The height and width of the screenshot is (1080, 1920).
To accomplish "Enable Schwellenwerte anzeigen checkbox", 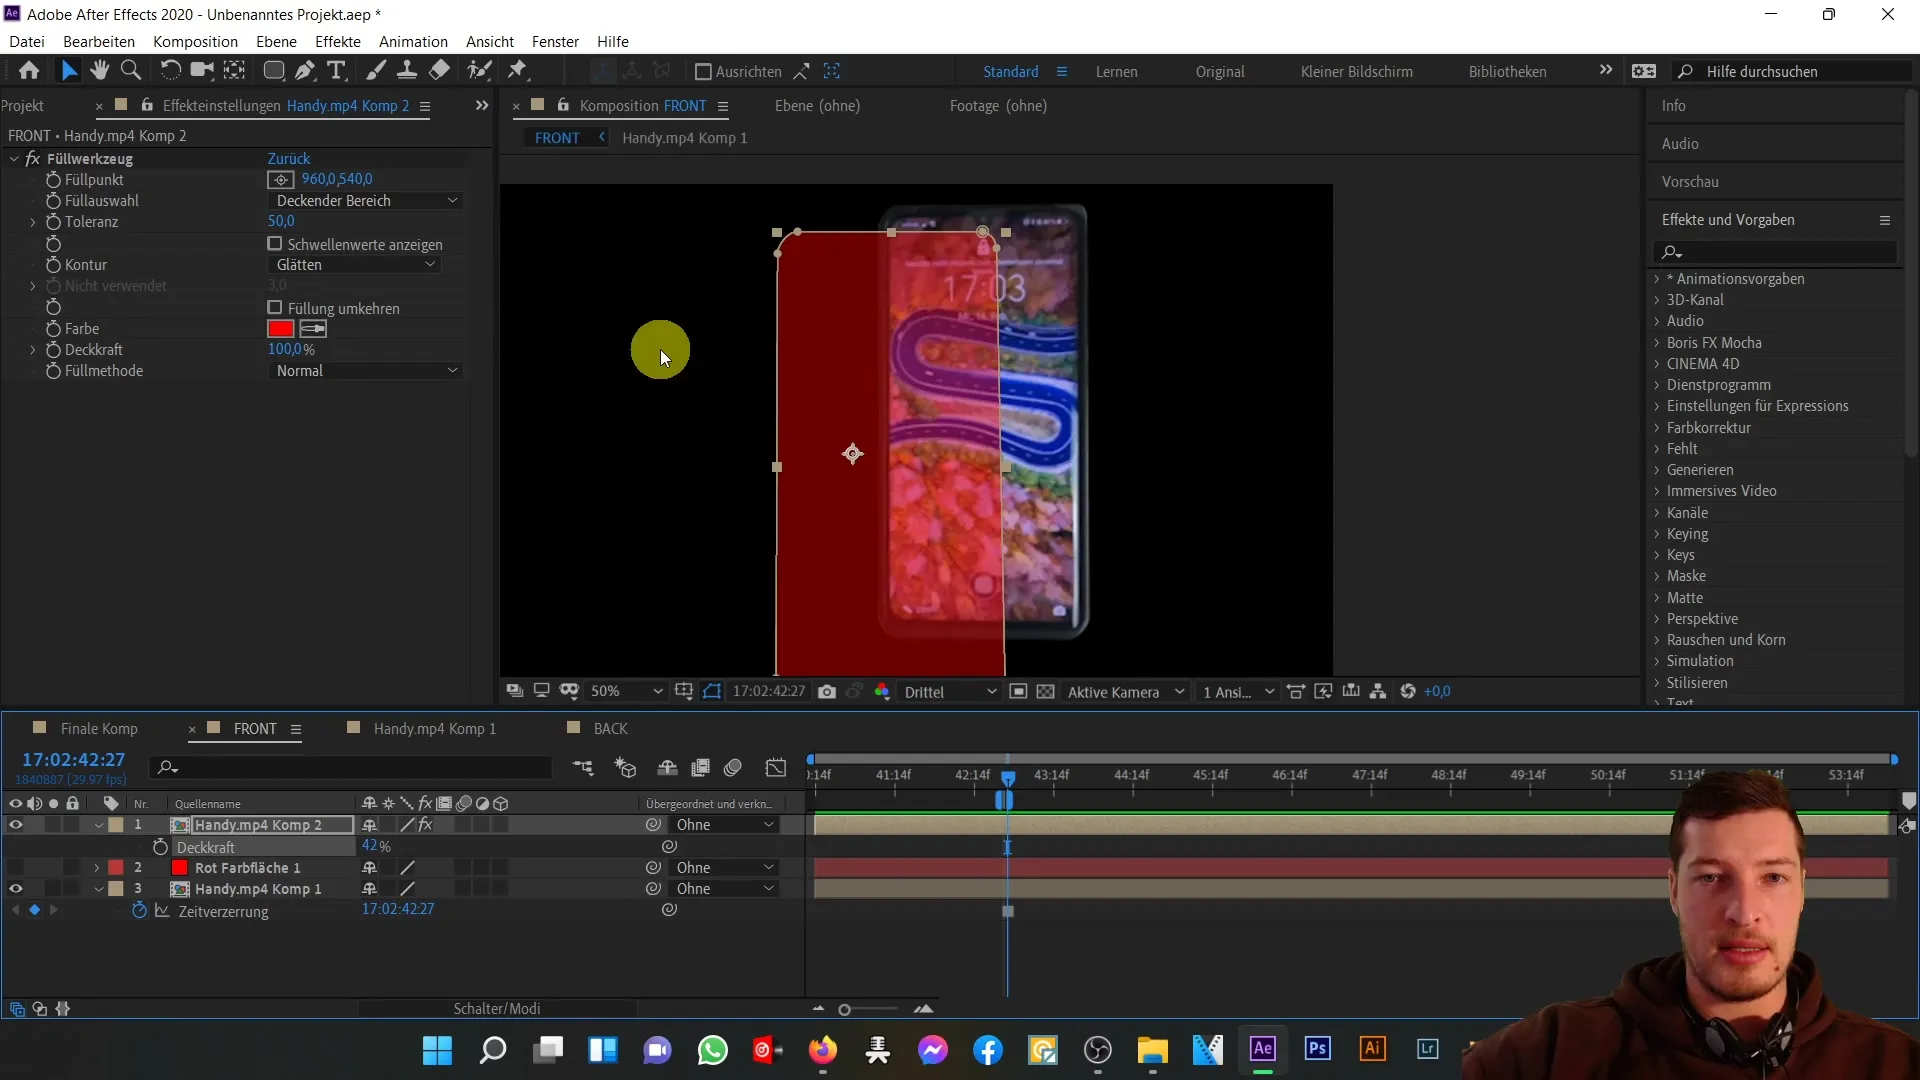I will [x=275, y=244].
